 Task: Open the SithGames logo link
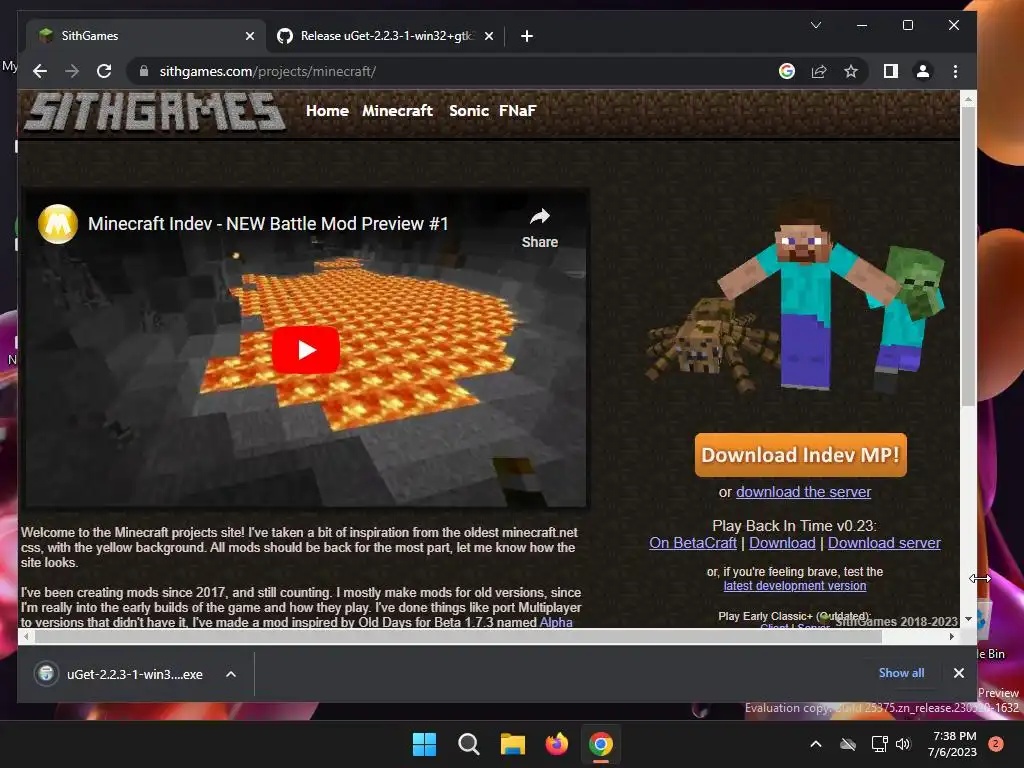155,111
